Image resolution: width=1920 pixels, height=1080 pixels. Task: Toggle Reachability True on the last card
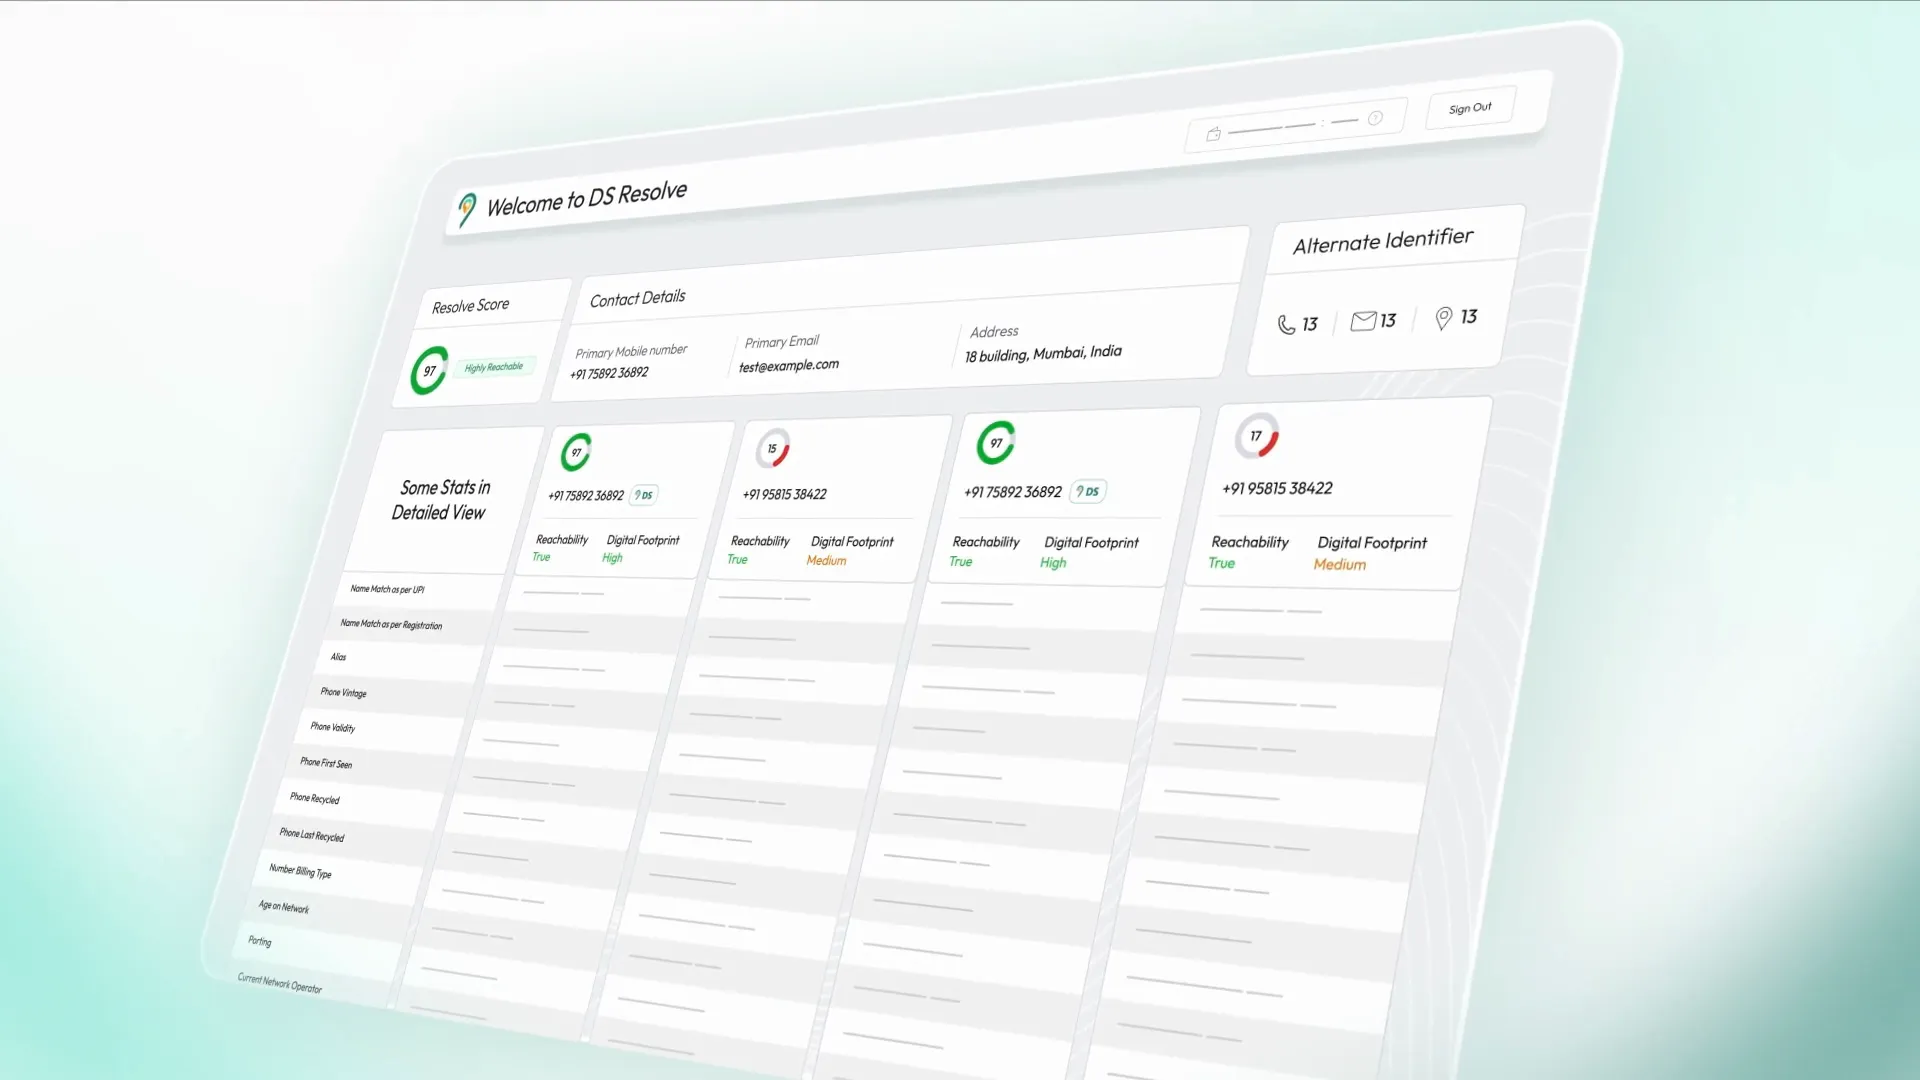click(1221, 563)
